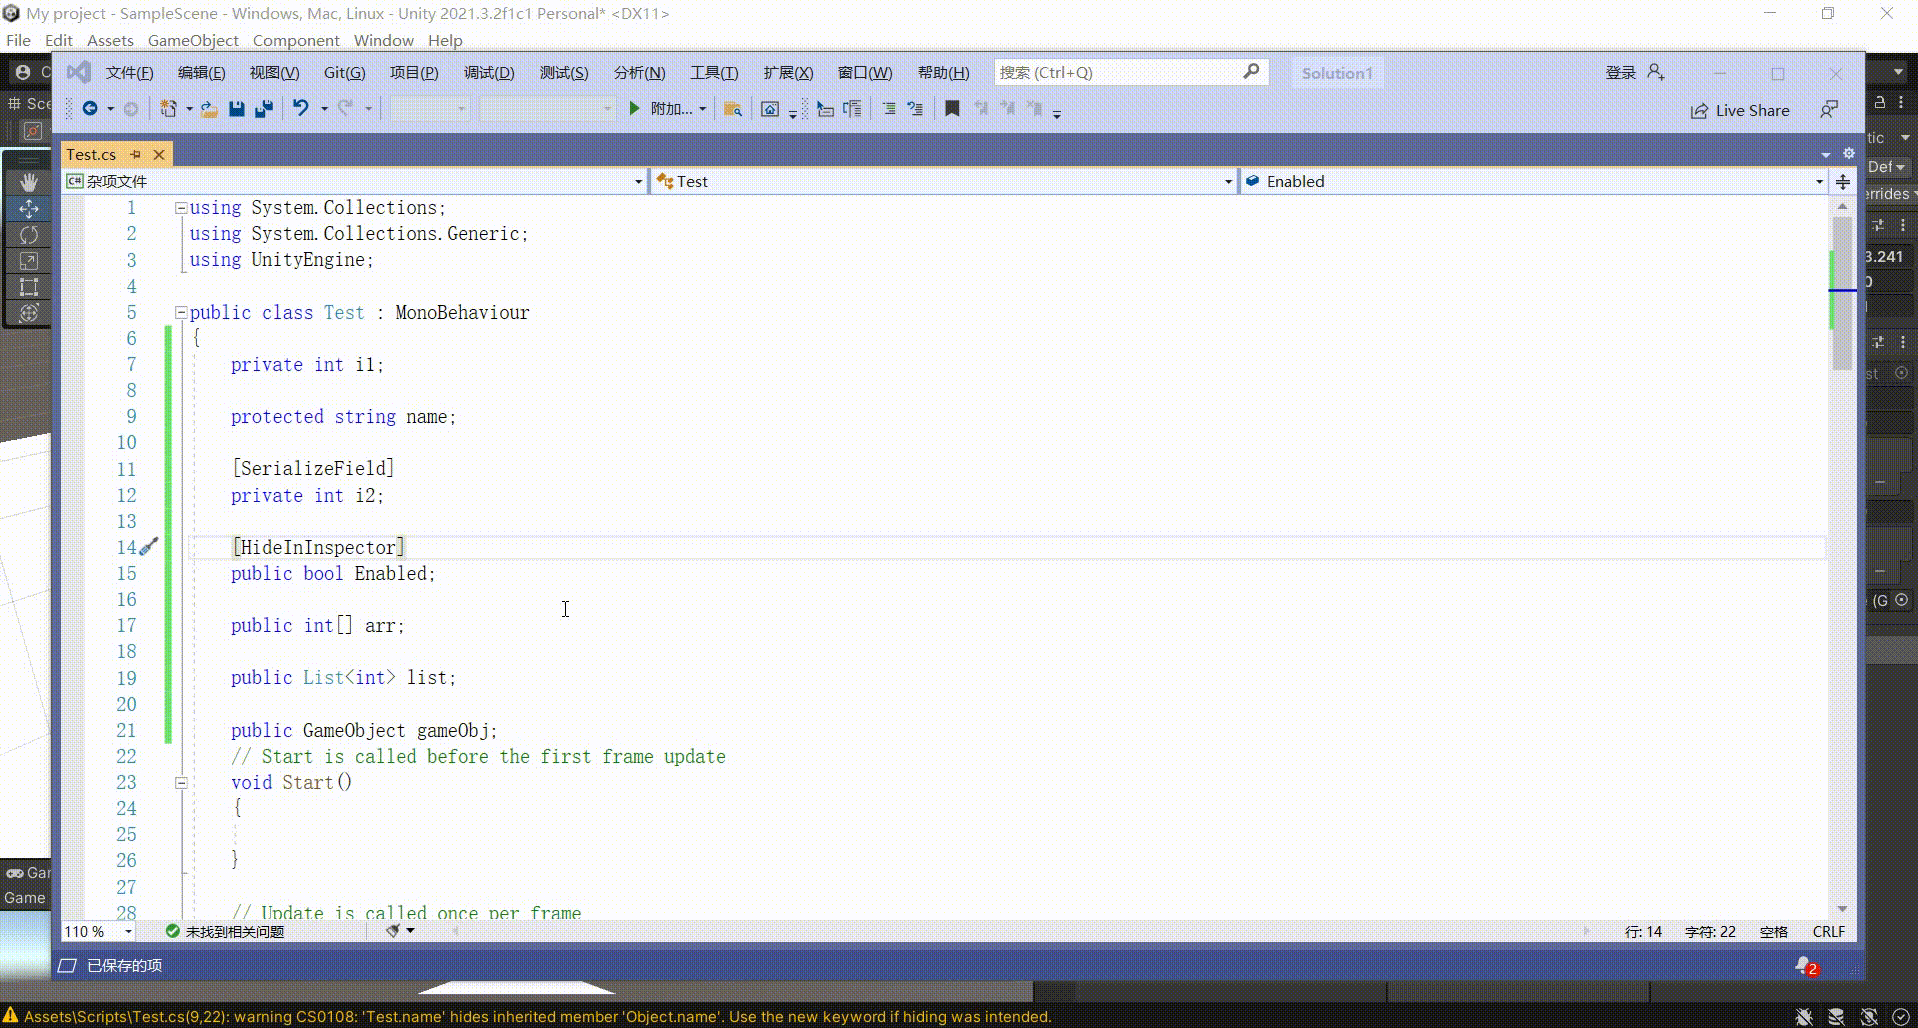The width and height of the screenshot is (1918, 1028).
Task: Click Unity's activity check icon in status bar
Action: pyautogui.click(x=1900, y=1016)
